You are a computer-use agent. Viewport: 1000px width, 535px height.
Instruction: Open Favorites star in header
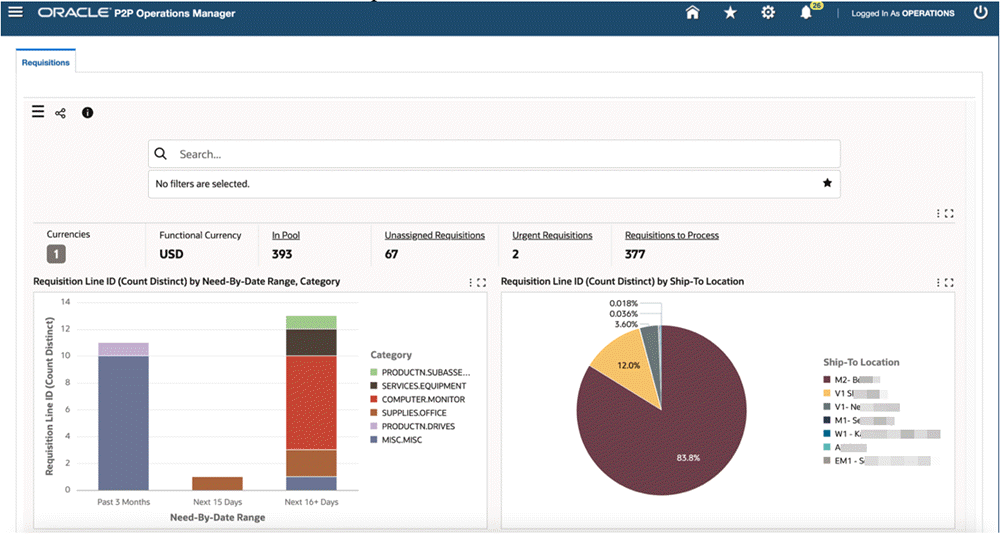click(730, 13)
